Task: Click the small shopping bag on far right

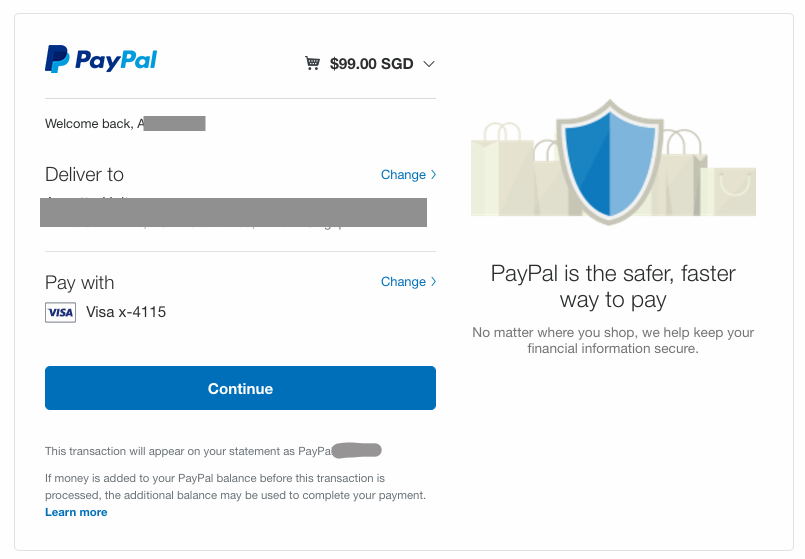Action: tap(733, 189)
